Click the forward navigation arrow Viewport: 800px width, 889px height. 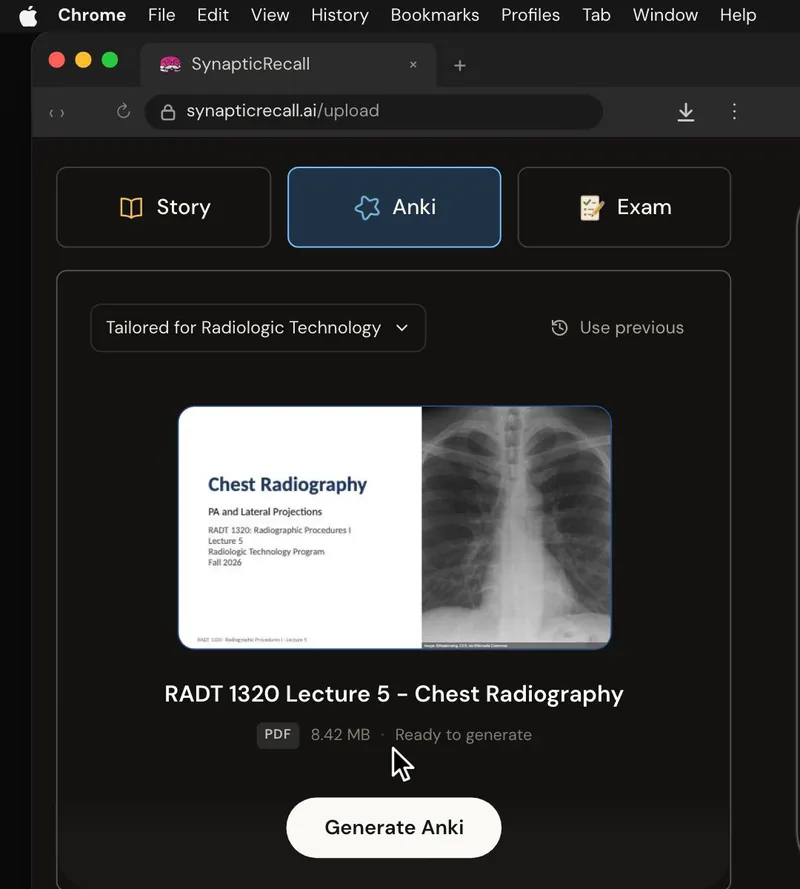(x=62, y=113)
